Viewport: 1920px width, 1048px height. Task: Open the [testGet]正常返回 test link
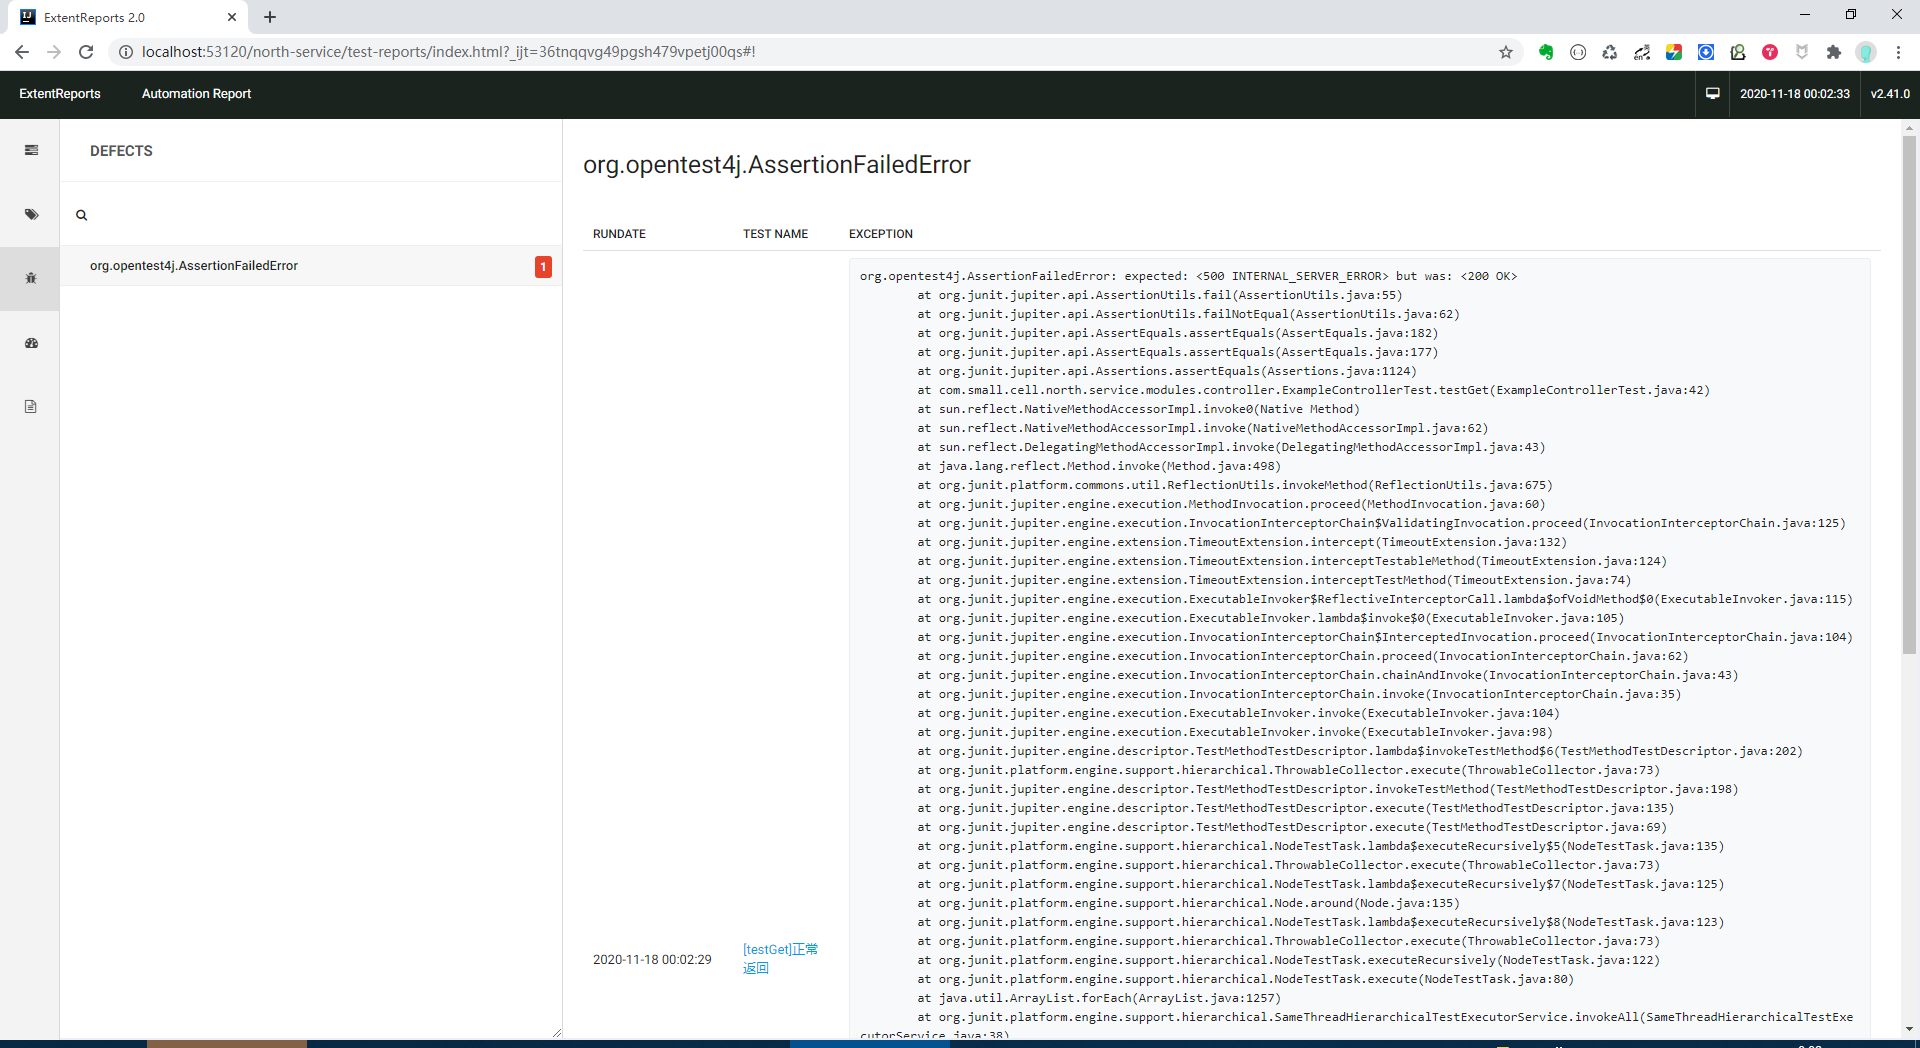click(x=780, y=958)
